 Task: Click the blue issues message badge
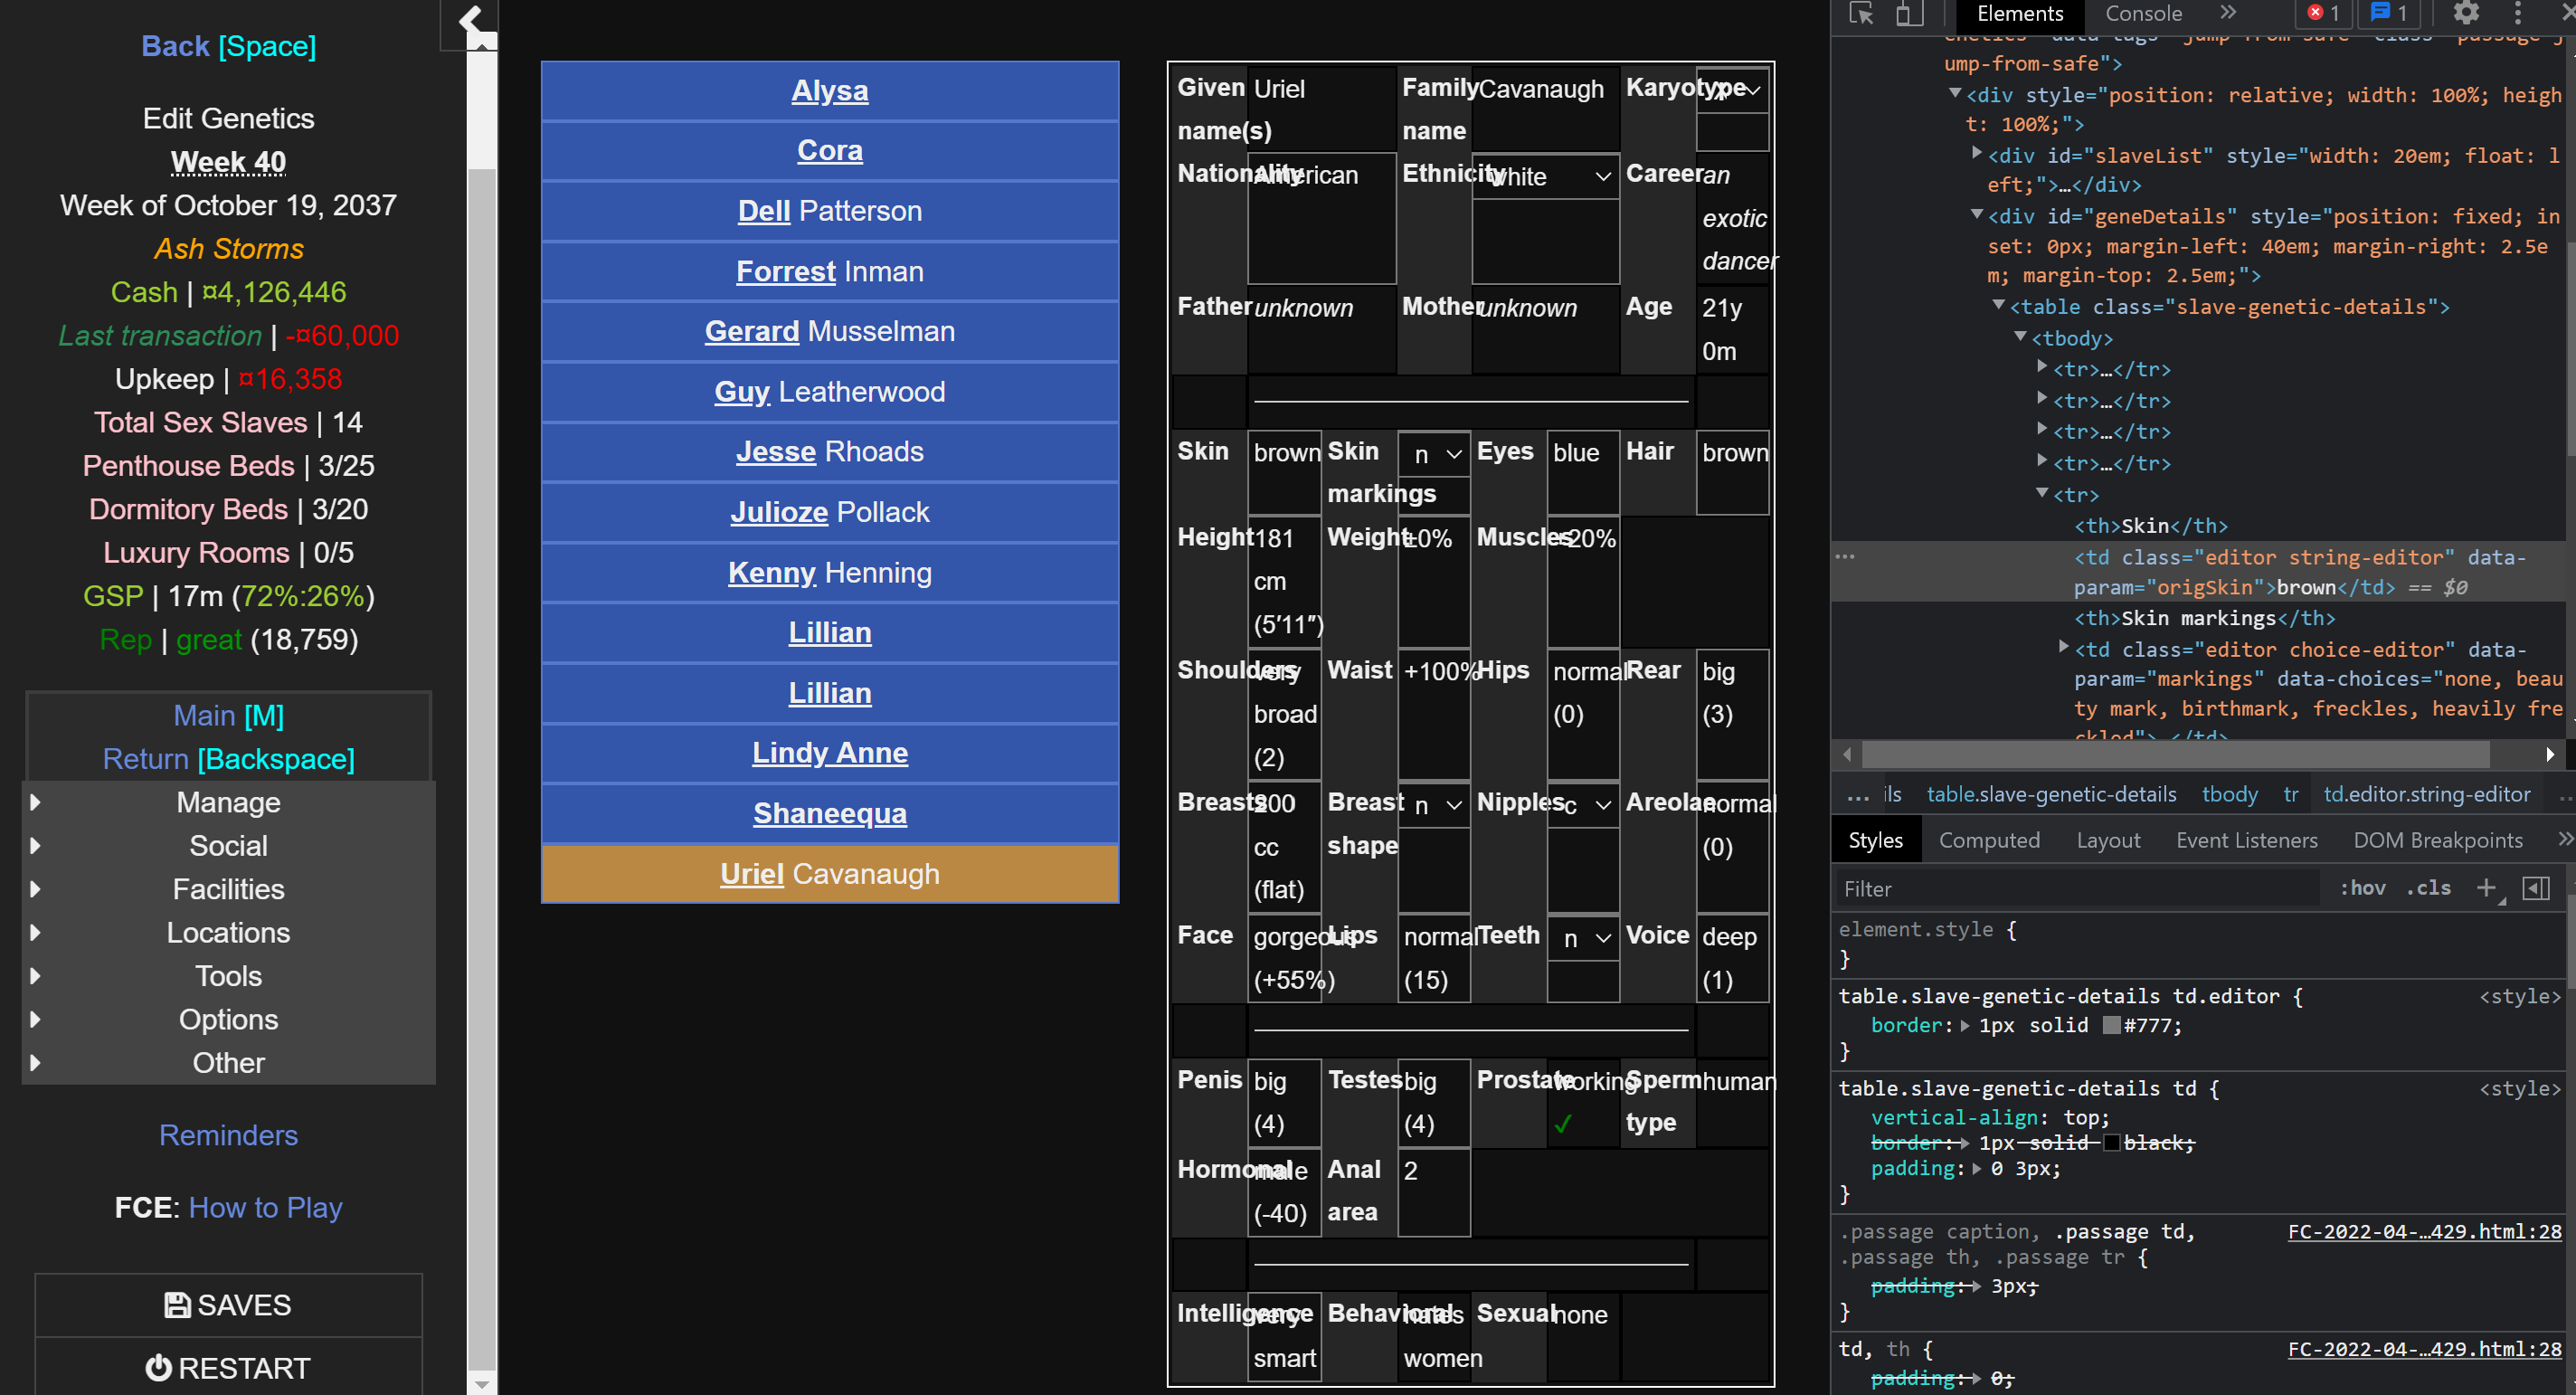[2389, 14]
